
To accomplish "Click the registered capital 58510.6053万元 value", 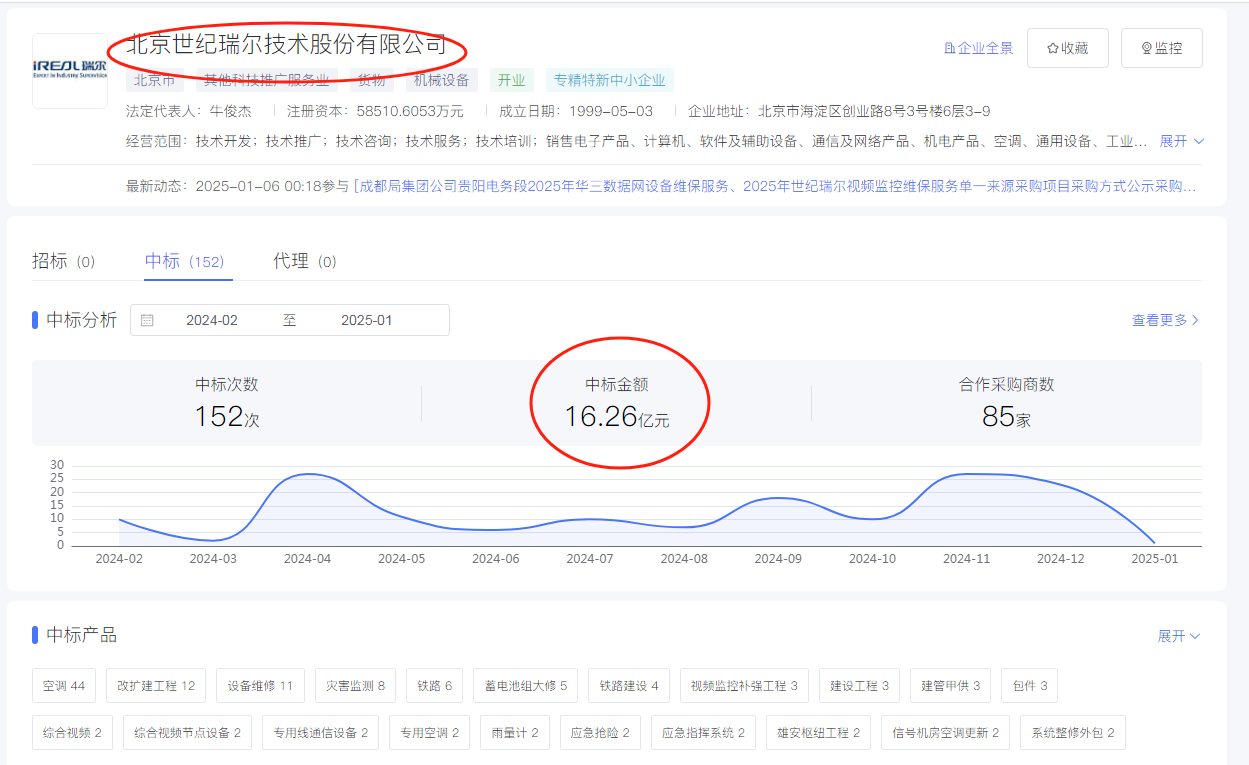I will pyautogui.click(x=410, y=111).
